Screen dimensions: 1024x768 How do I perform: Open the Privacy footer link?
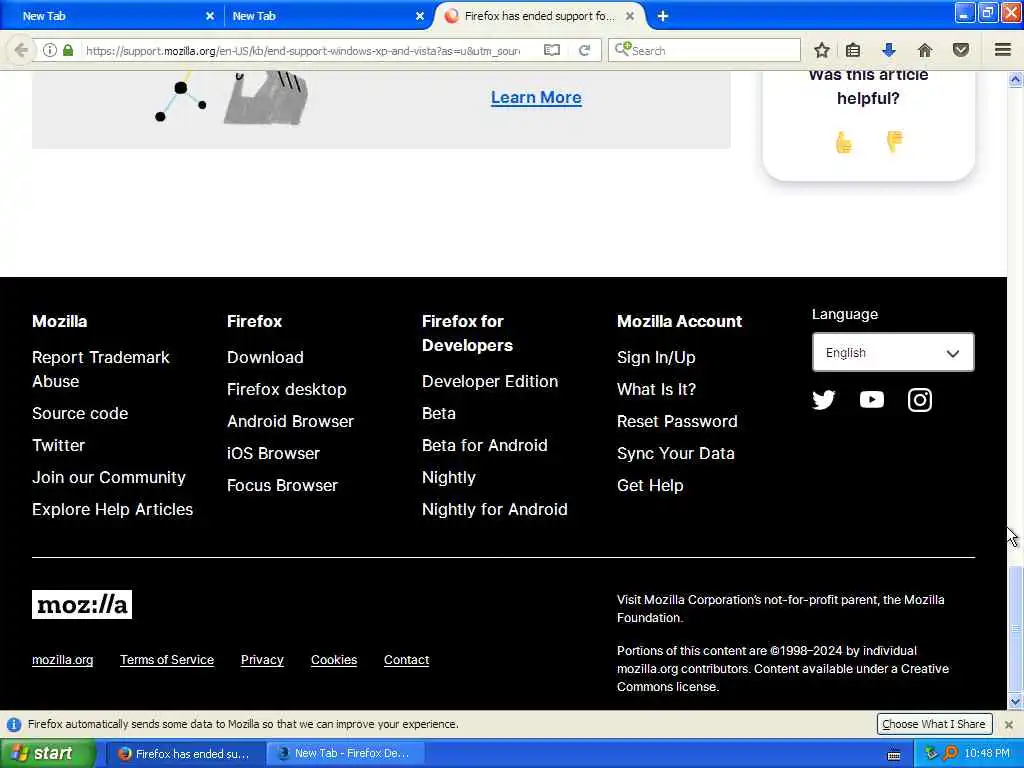coord(263,660)
